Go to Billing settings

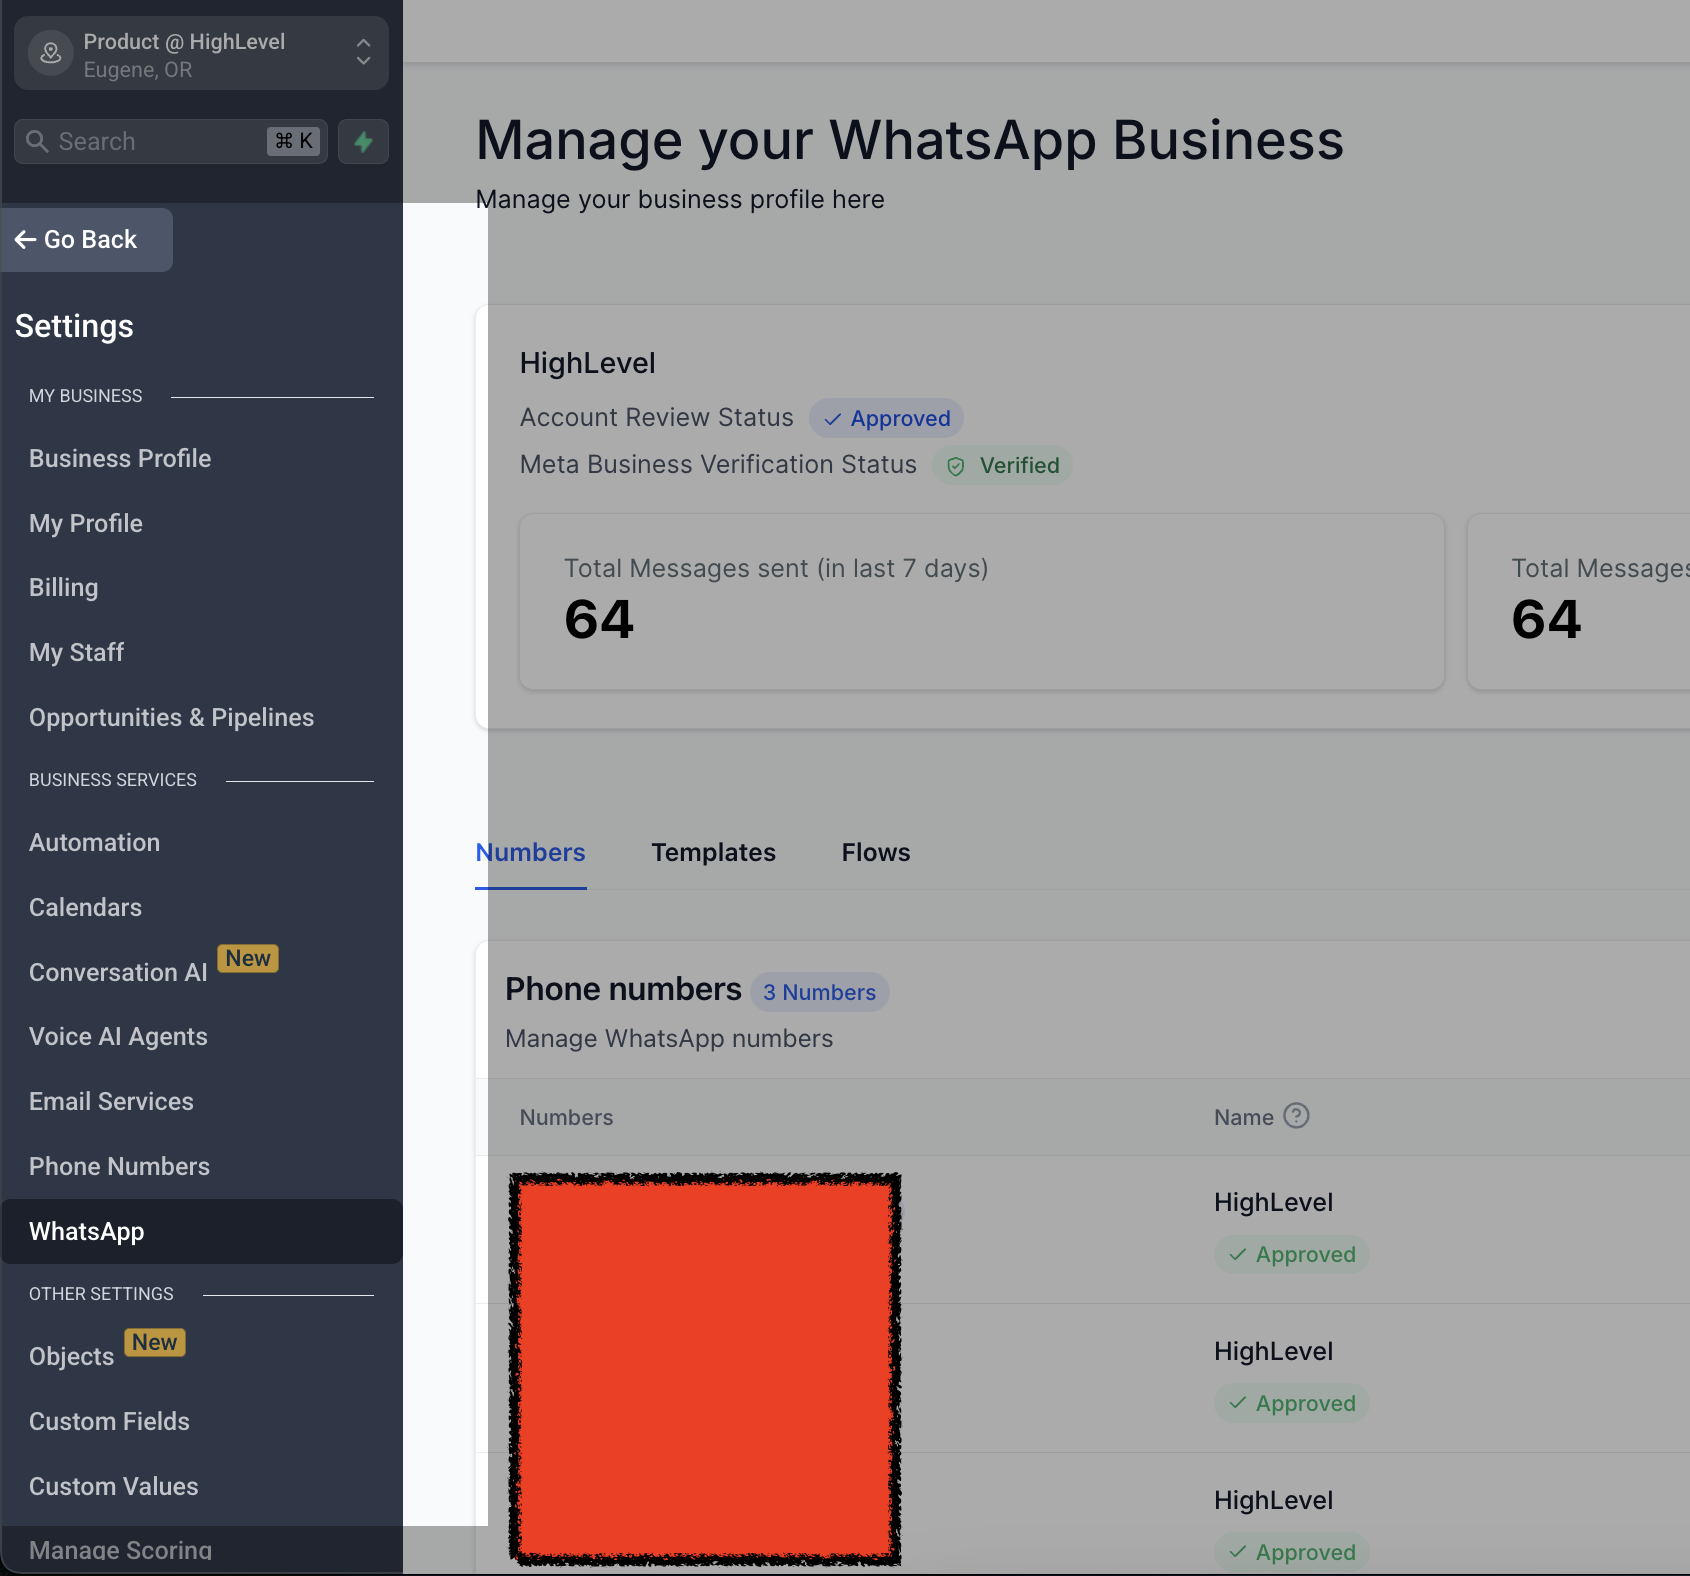coord(64,588)
